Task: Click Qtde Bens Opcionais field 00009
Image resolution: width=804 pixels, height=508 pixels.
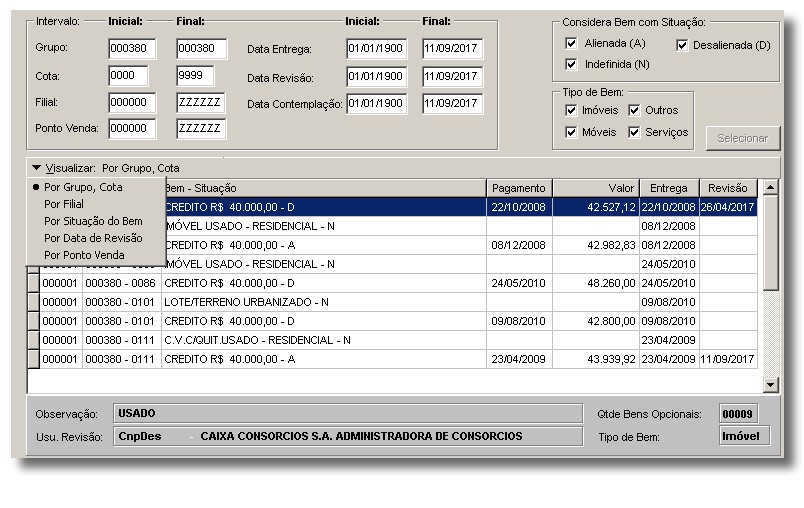Action: [738, 414]
